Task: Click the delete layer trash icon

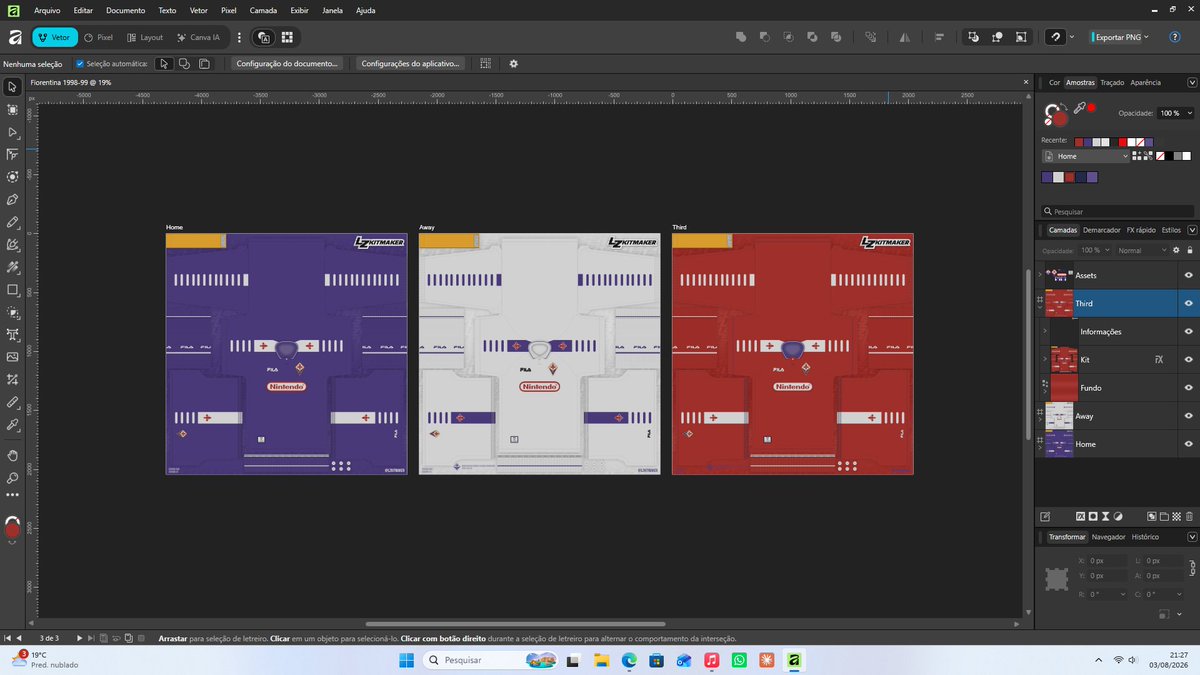Action: tap(1189, 516)
